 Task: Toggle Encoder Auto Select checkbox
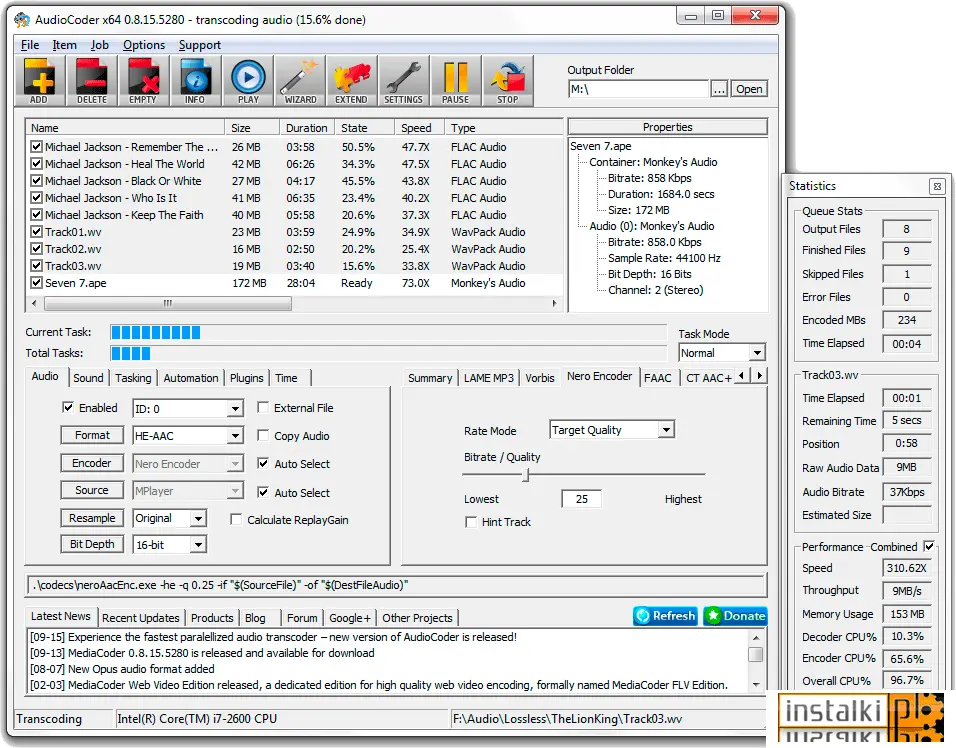pyautogui.click(x=263, y=463)
